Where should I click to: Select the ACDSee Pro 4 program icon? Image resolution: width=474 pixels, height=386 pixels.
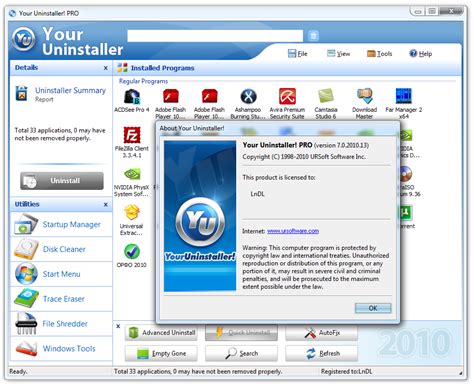[x=132, y=97]
